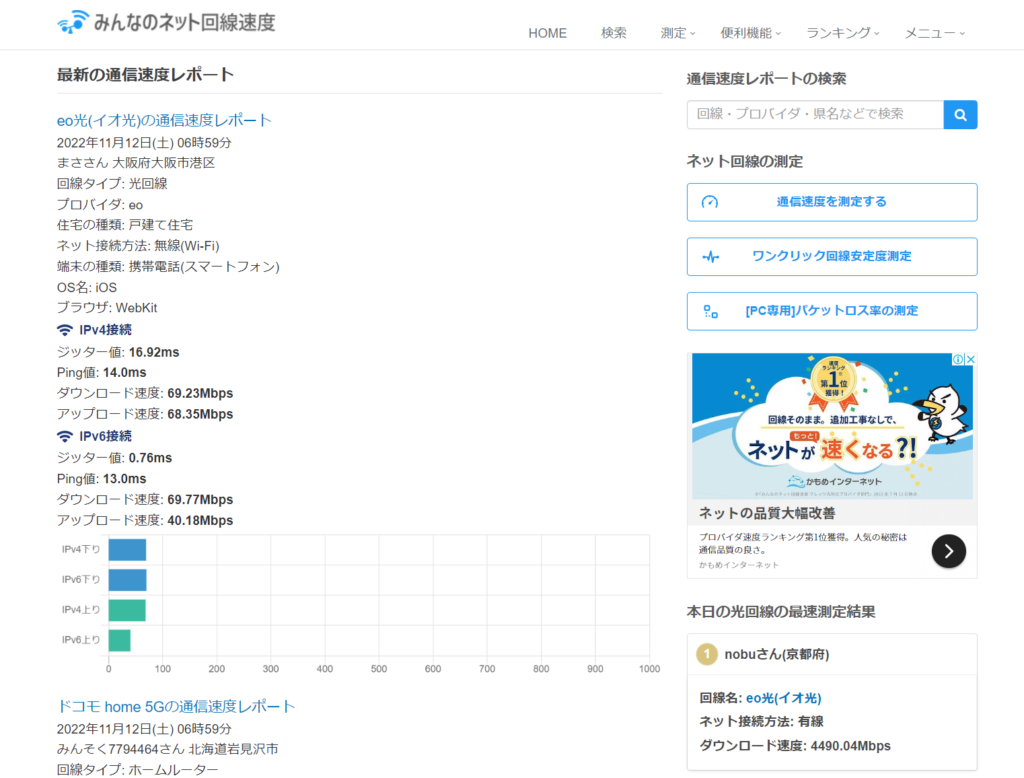Click the 端末の種類: 携帯電話(スマートフォン) text

tap(168, 267)
